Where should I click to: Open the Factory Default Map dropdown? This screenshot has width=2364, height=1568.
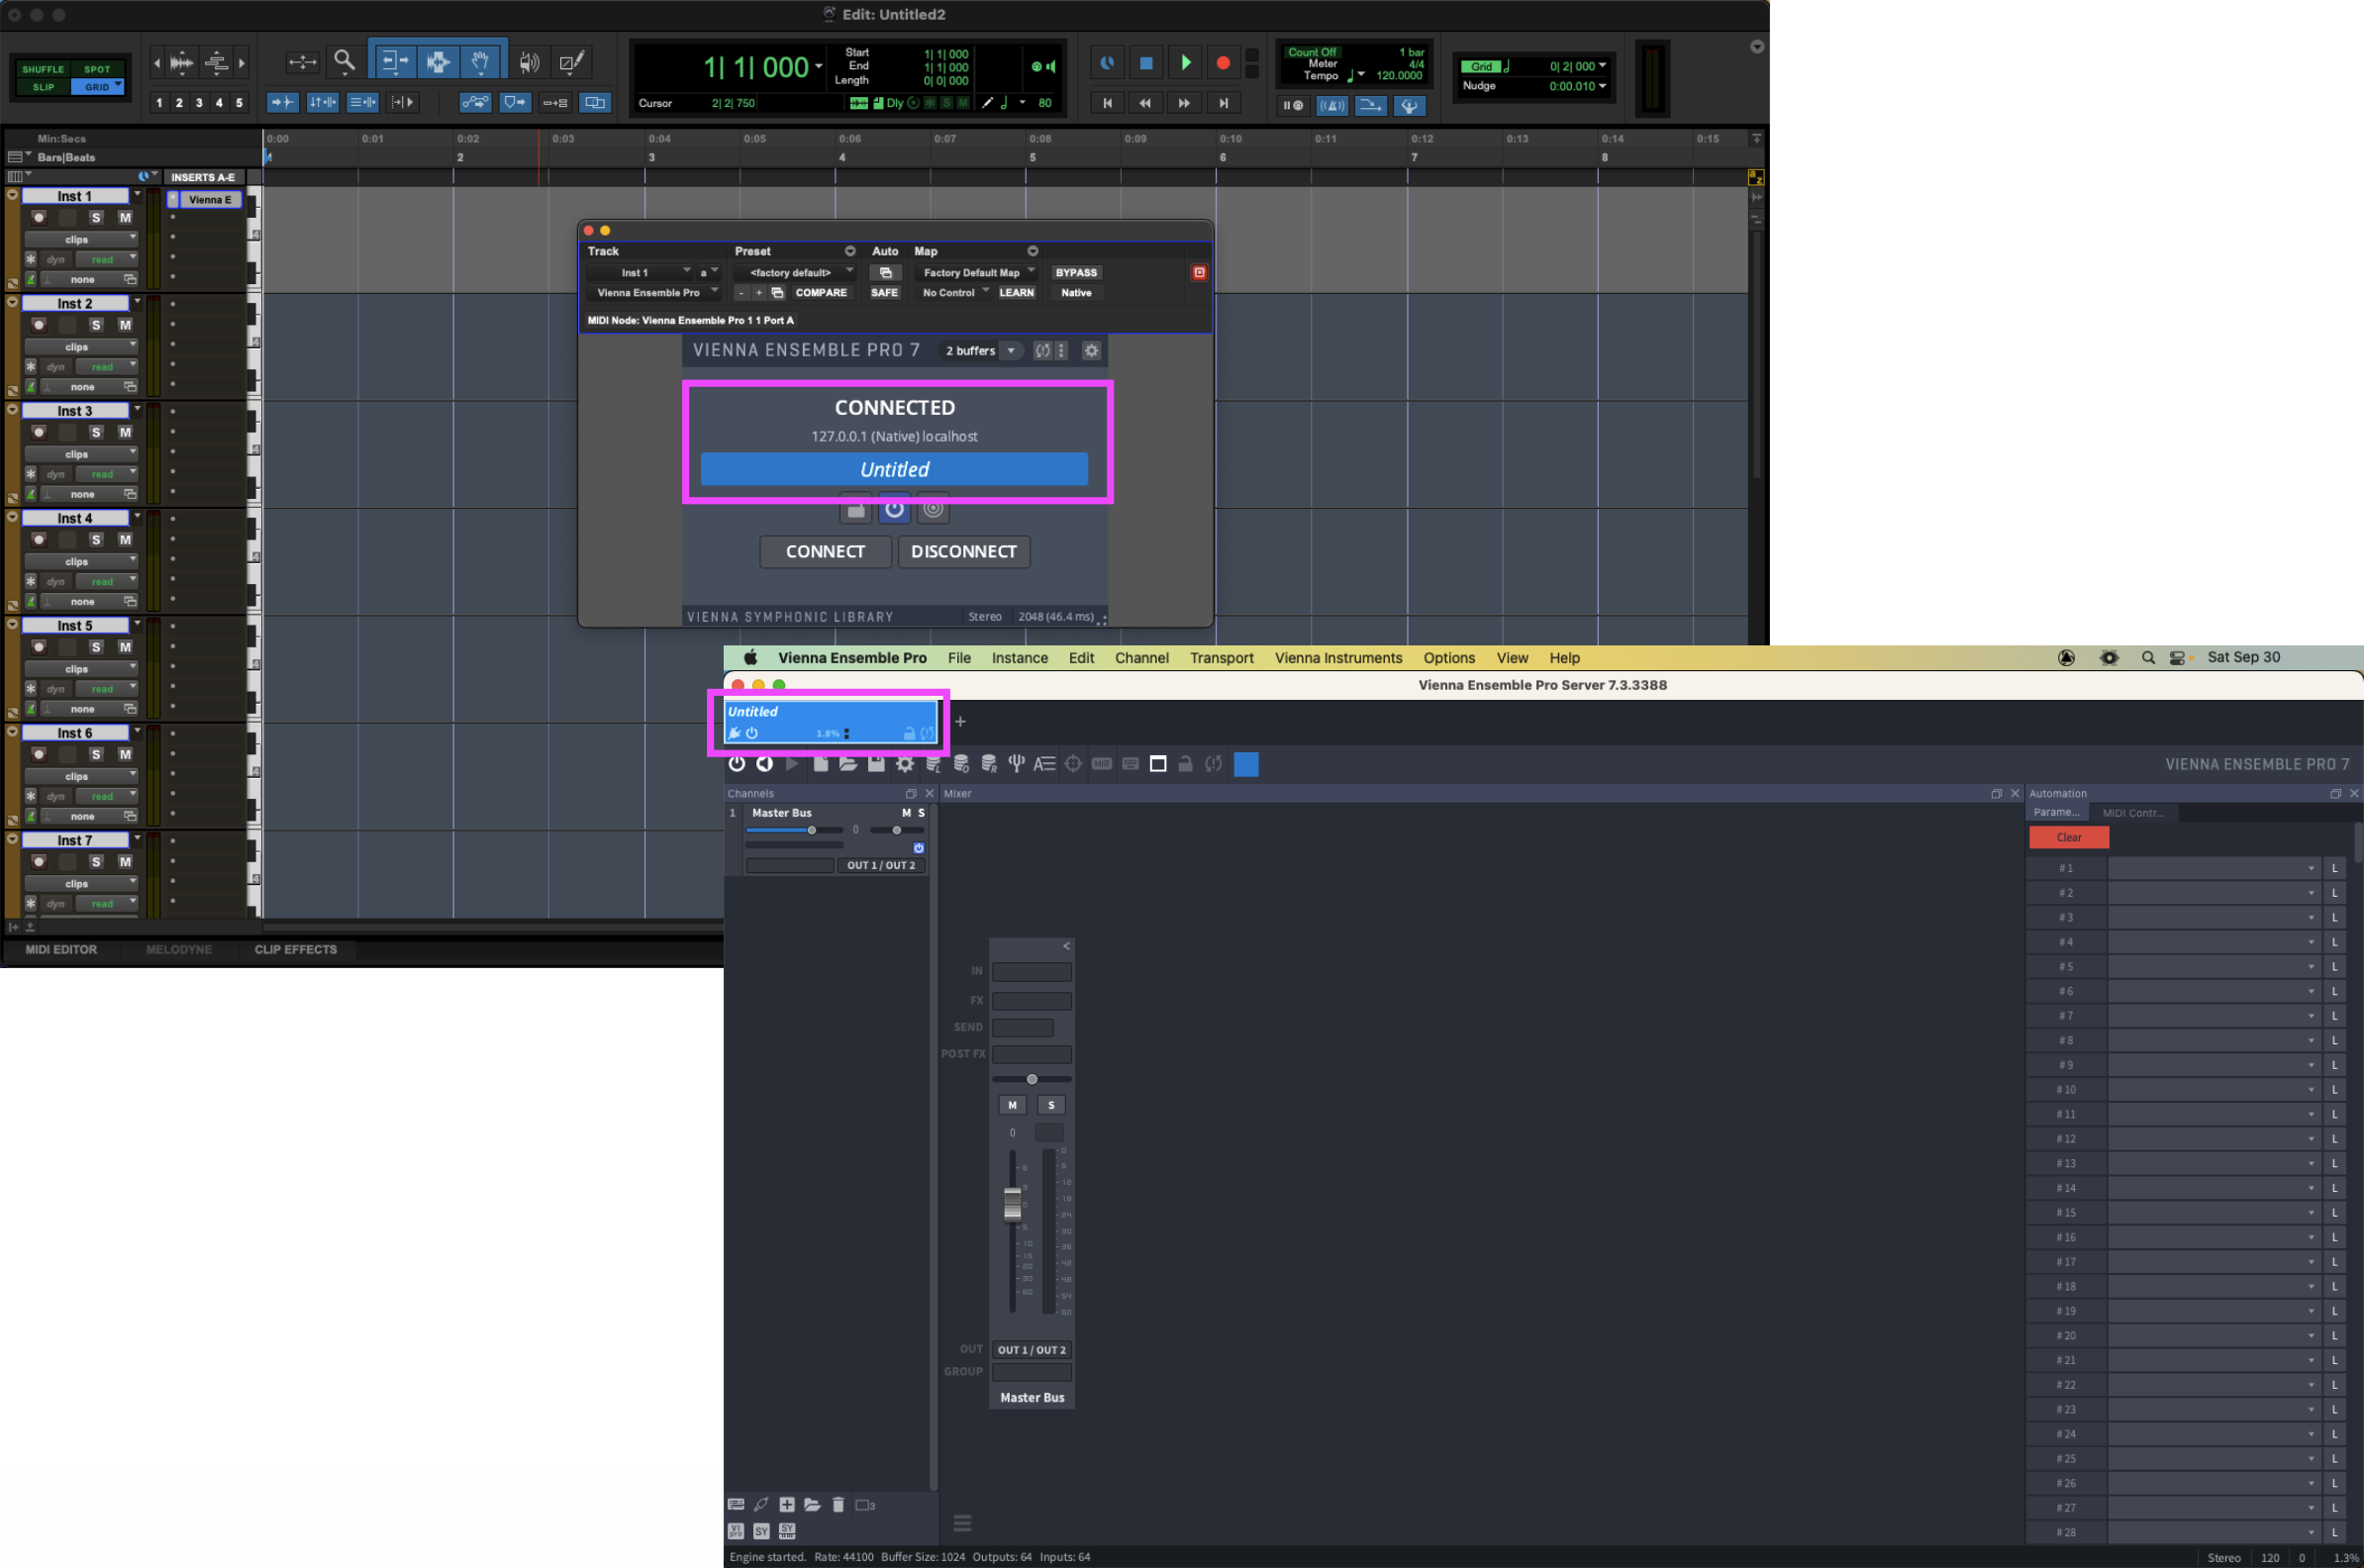click(976, 272)
